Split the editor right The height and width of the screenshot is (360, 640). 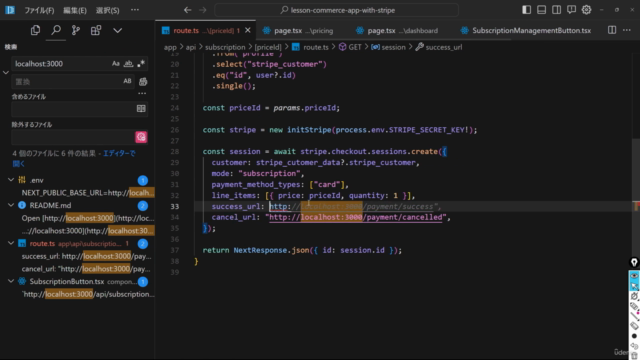(x=612, y=30)
